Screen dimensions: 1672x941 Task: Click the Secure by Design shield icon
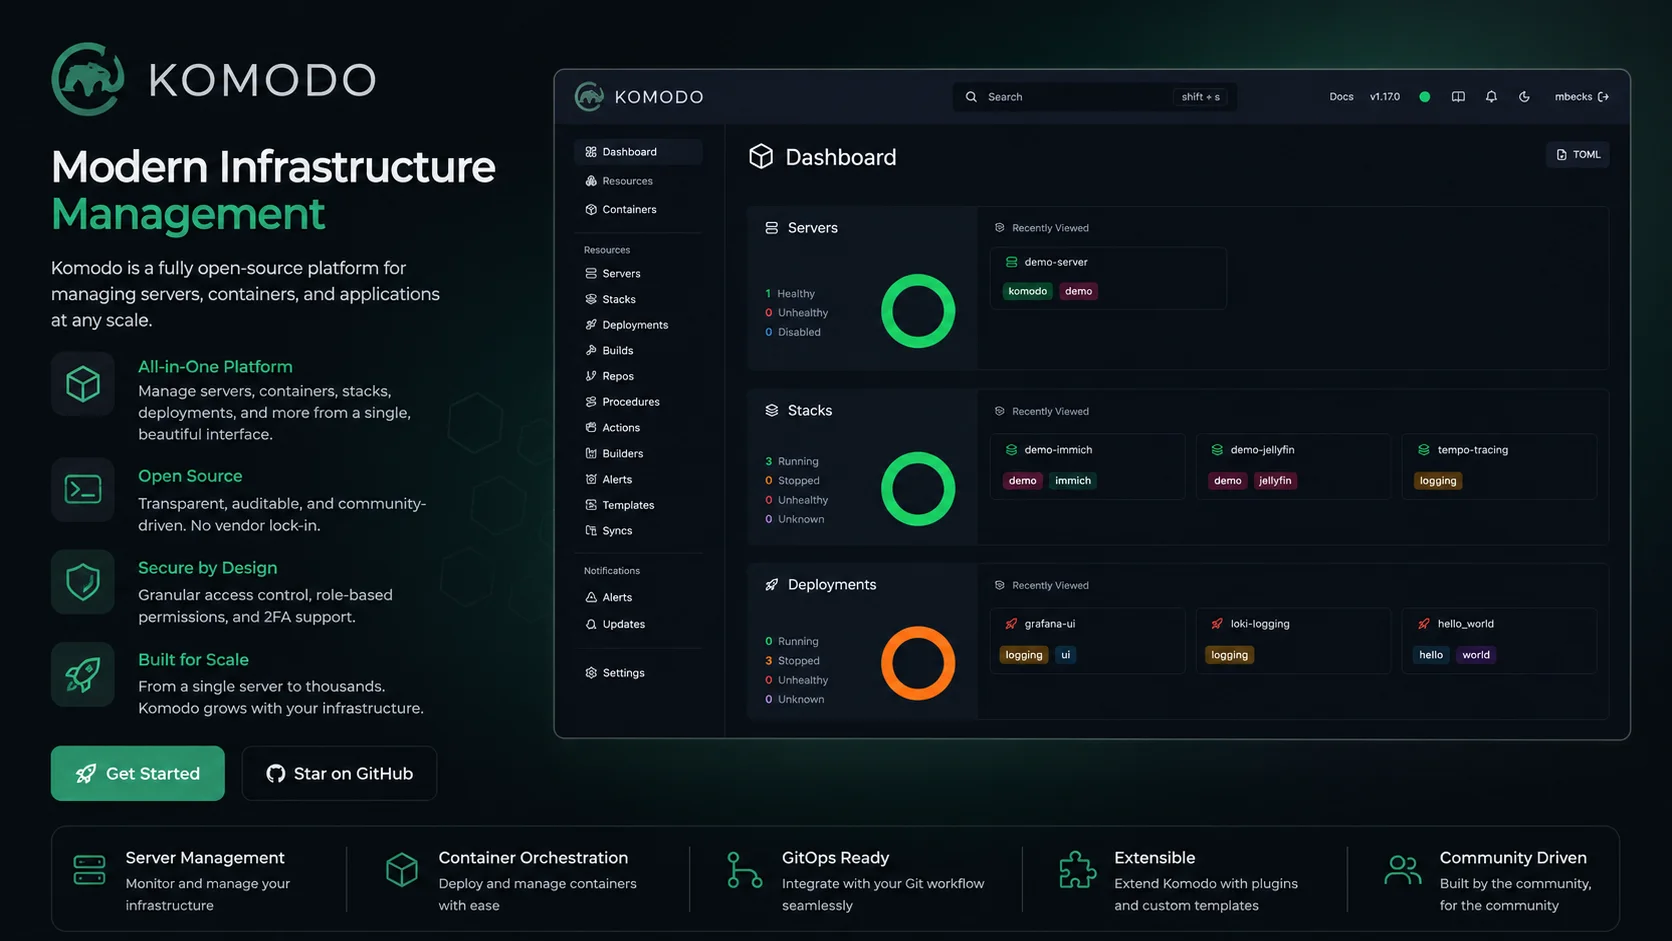click(x=83, y=582)
